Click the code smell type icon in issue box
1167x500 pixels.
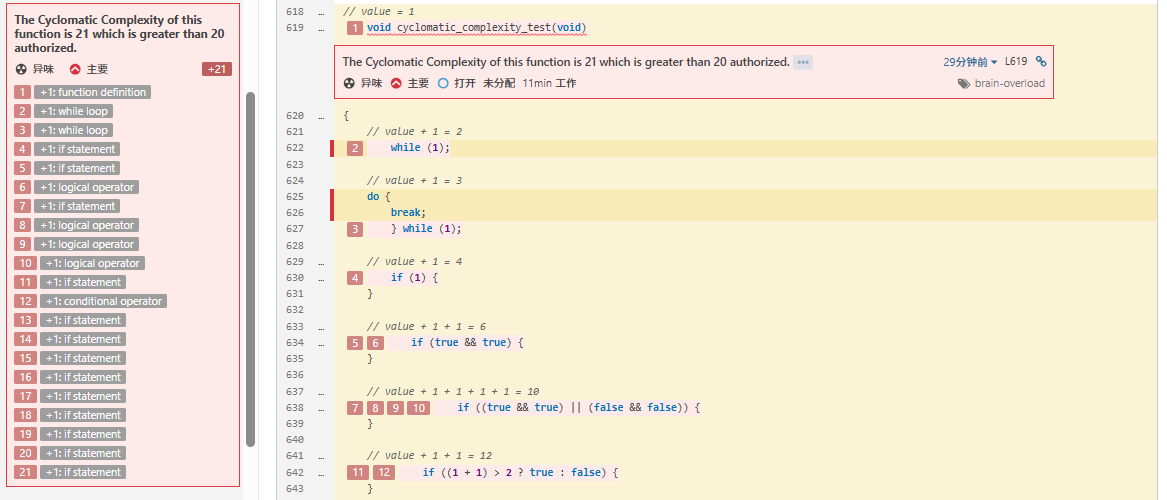point(348,83)
